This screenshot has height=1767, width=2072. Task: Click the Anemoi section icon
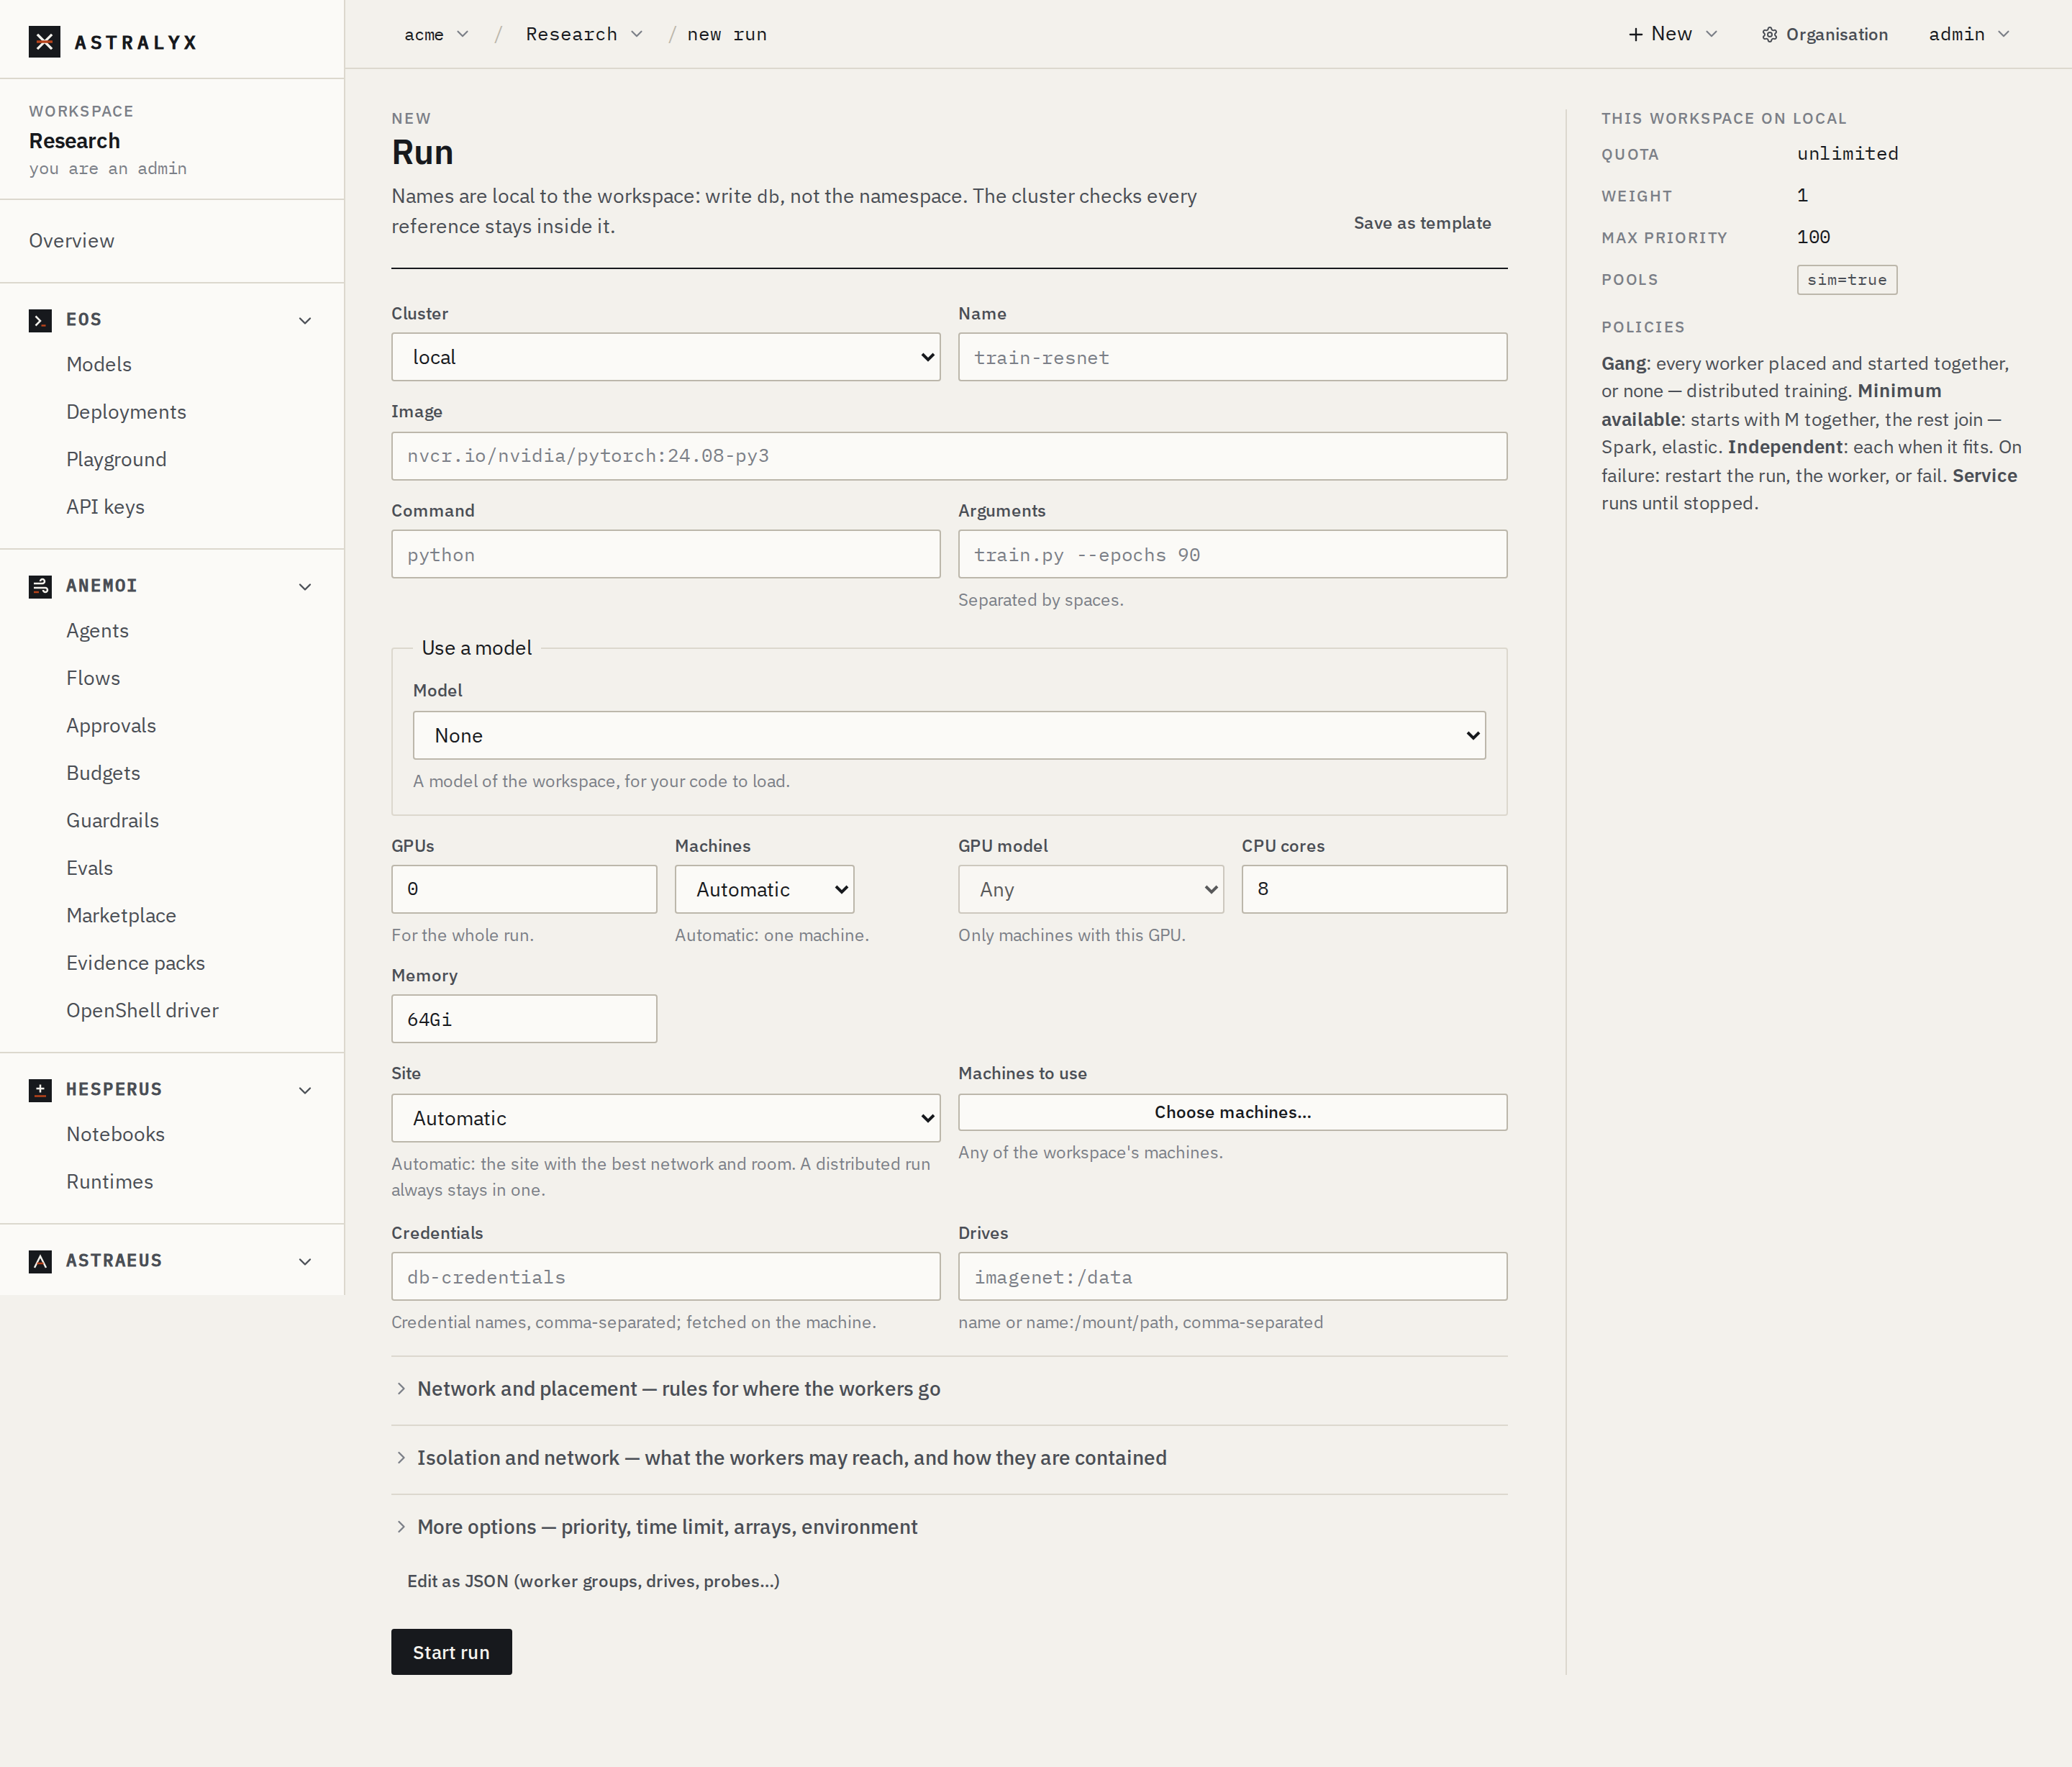(40, 586)
